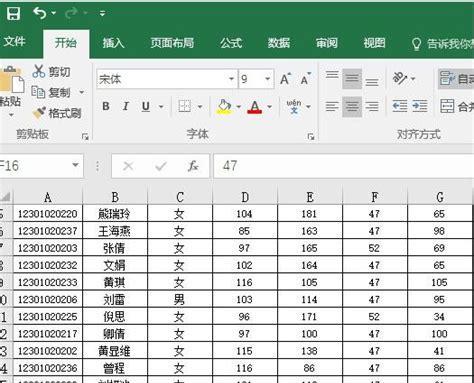Click the decrease indent icon
The image size is (474, 383).
[399, 107]
